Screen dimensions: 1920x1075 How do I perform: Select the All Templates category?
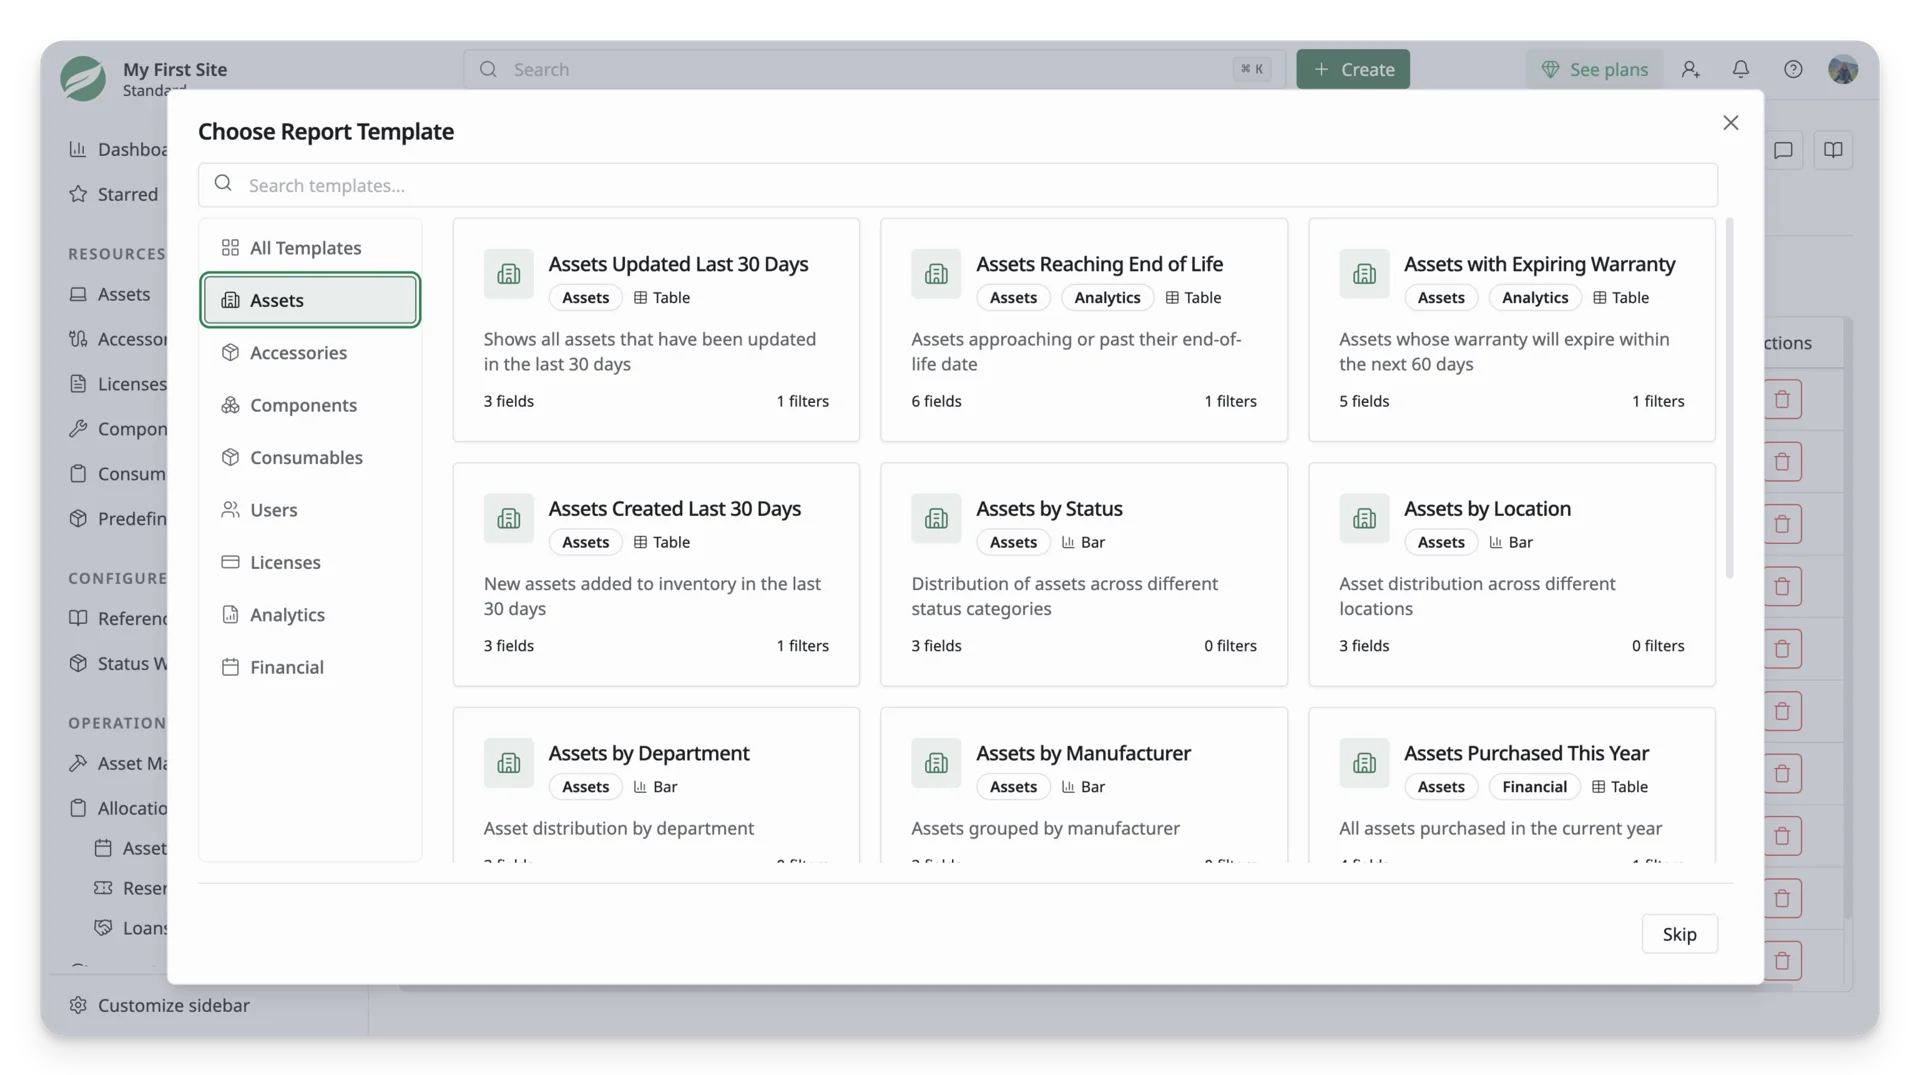(310, 247)
